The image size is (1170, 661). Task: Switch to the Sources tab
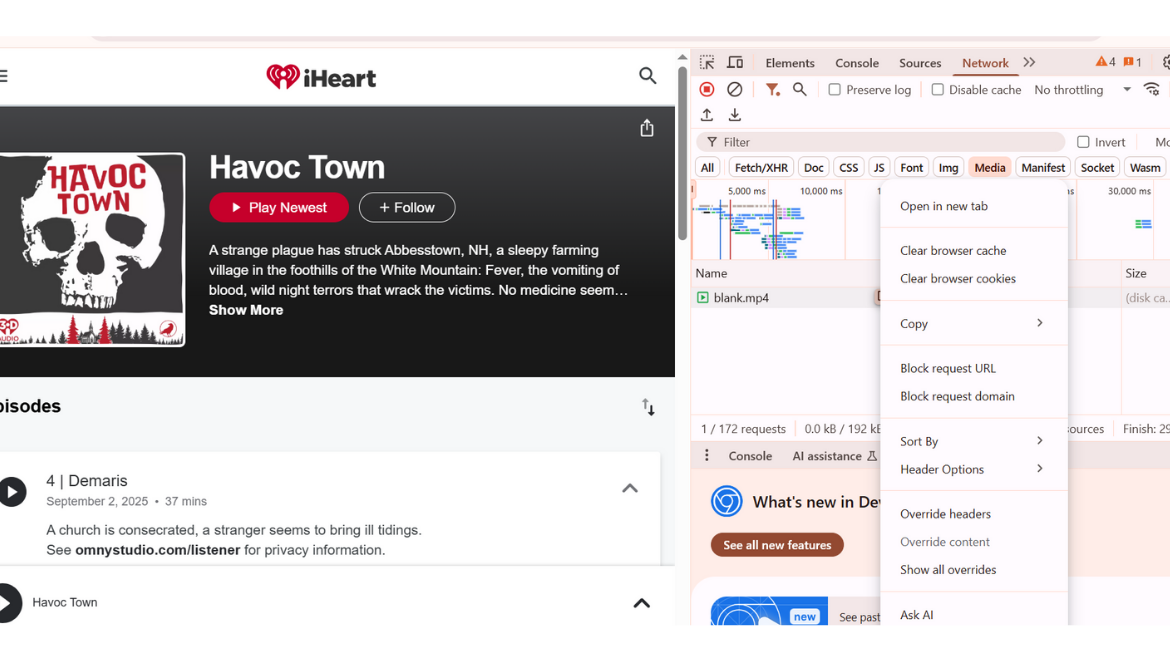coord(920,63)
